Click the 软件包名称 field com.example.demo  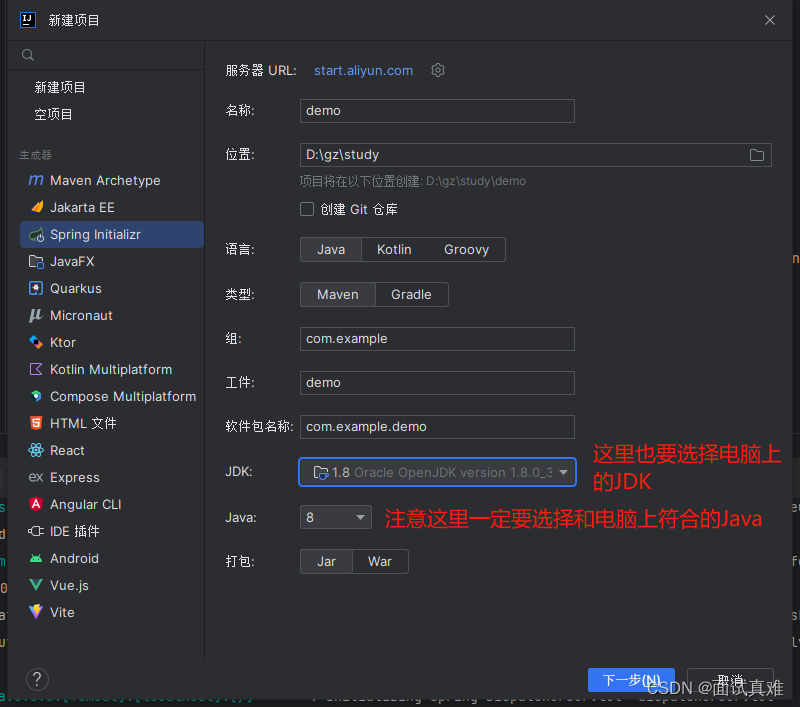(437, 426)
